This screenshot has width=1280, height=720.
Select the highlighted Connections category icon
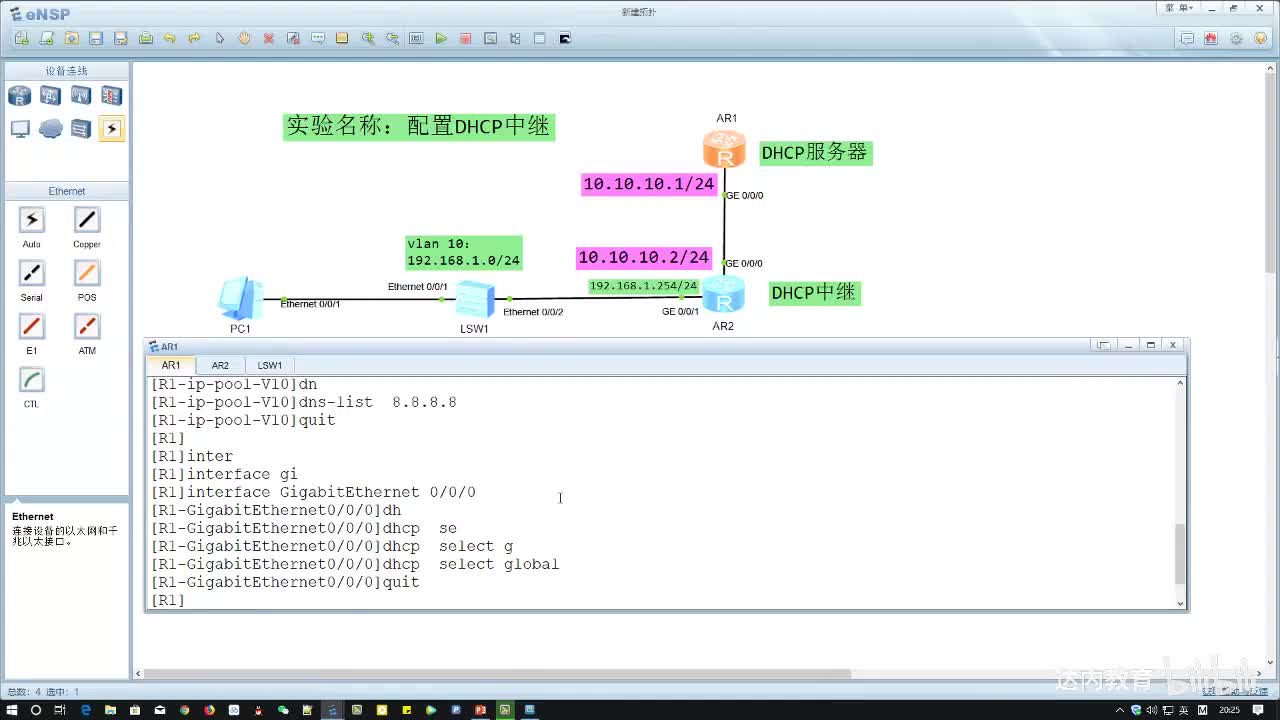(111, 129)
